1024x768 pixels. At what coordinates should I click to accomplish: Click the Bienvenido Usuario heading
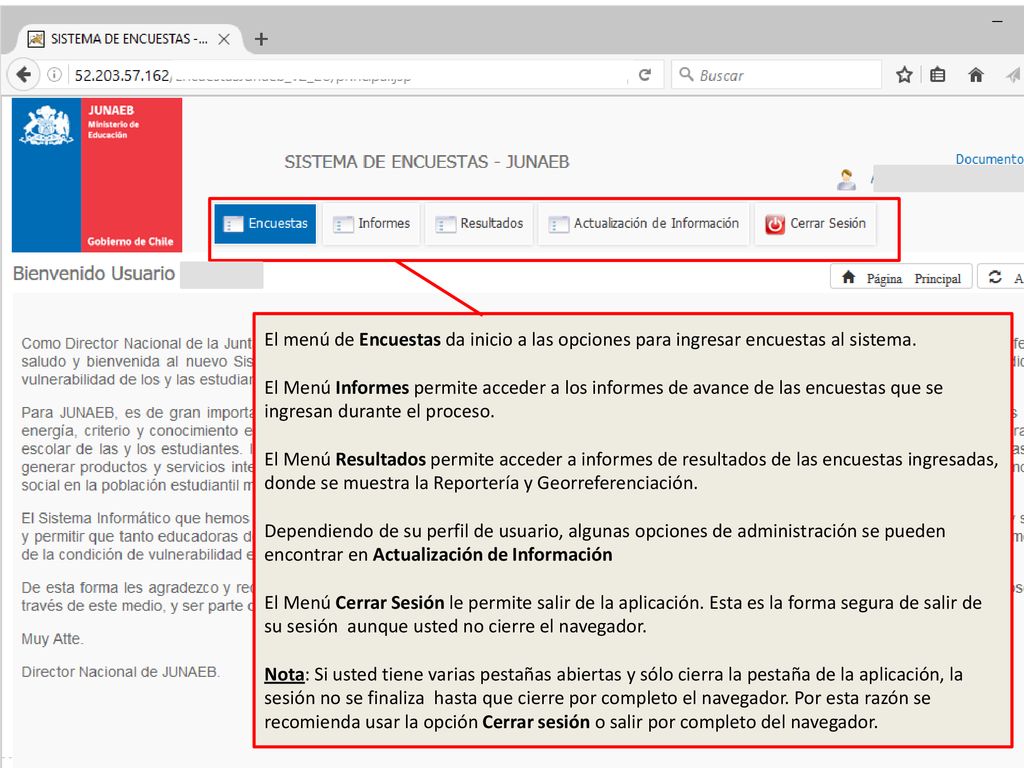(94, 274)
